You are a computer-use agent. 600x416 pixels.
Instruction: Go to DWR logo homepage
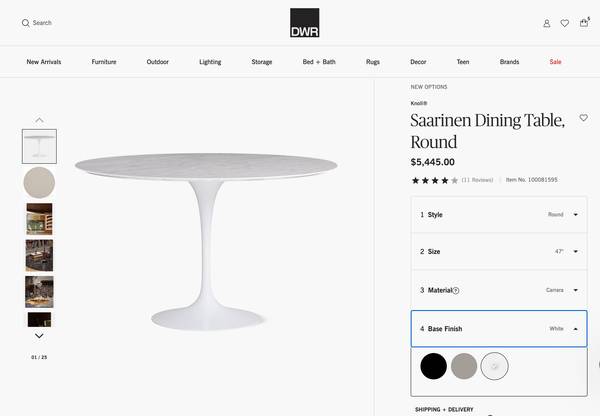tap(304, 22)
